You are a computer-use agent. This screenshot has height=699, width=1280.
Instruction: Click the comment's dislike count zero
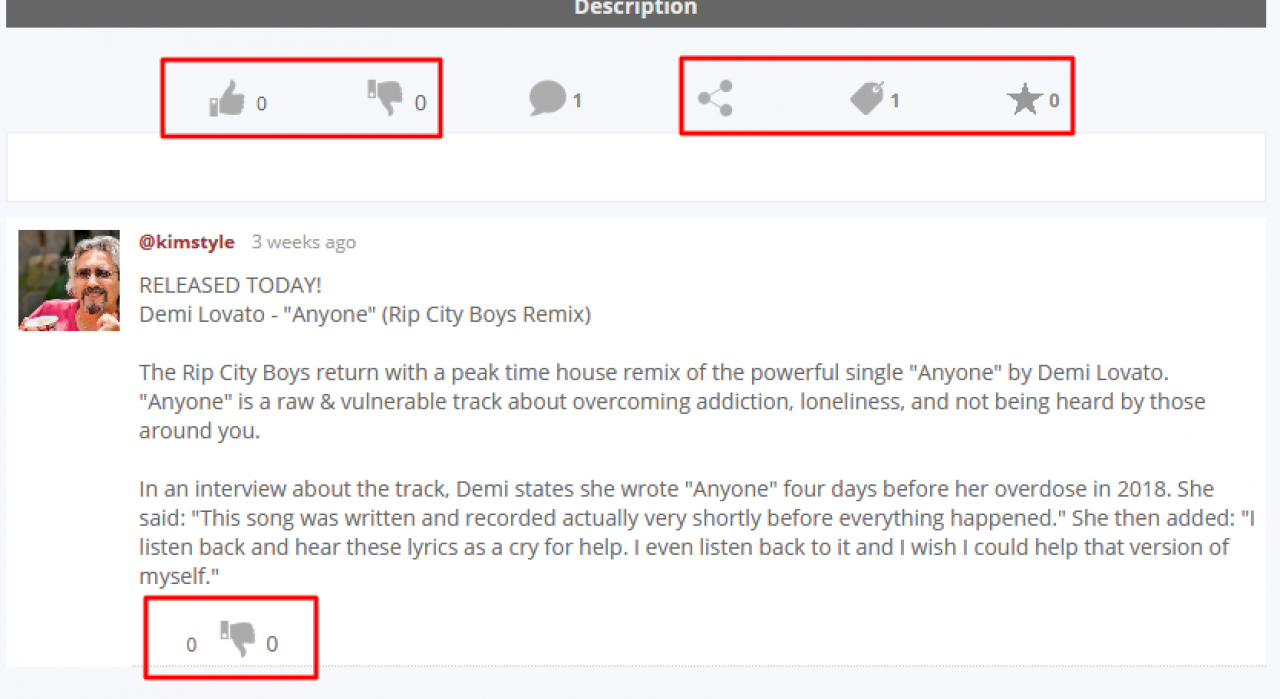click(x=272, y=644)
